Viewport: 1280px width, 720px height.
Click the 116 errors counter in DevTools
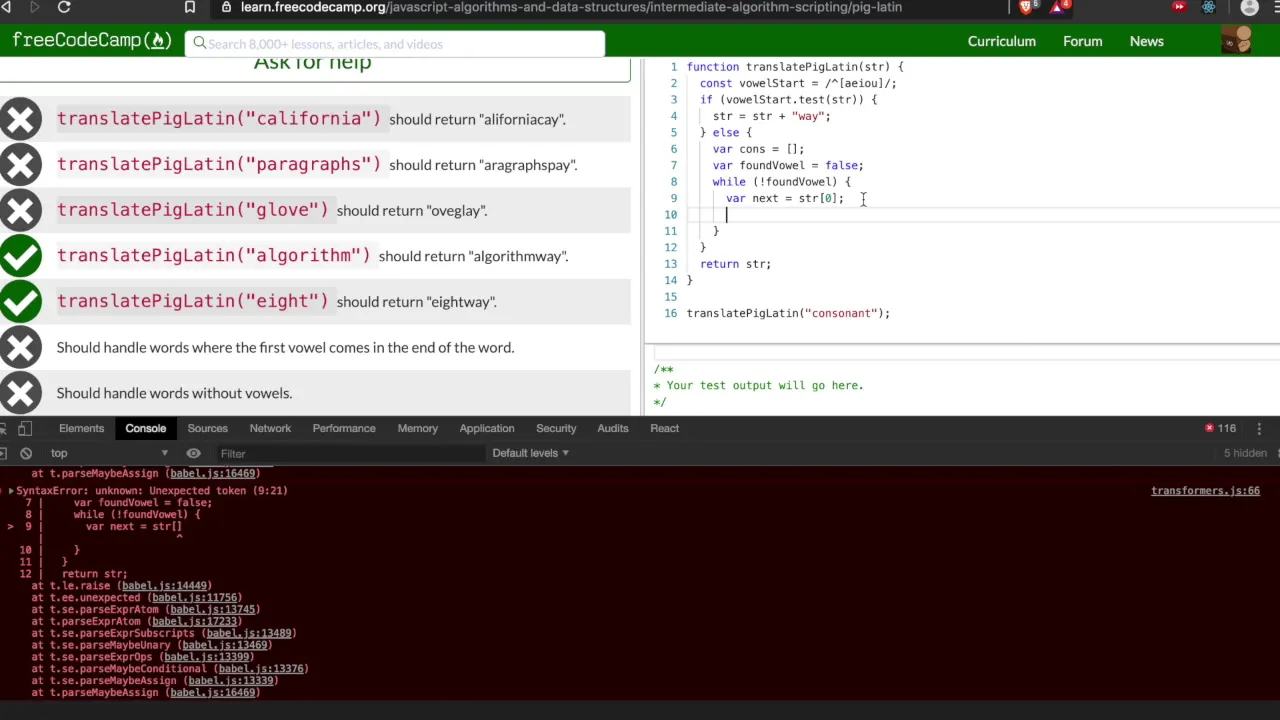[1221, 428]
